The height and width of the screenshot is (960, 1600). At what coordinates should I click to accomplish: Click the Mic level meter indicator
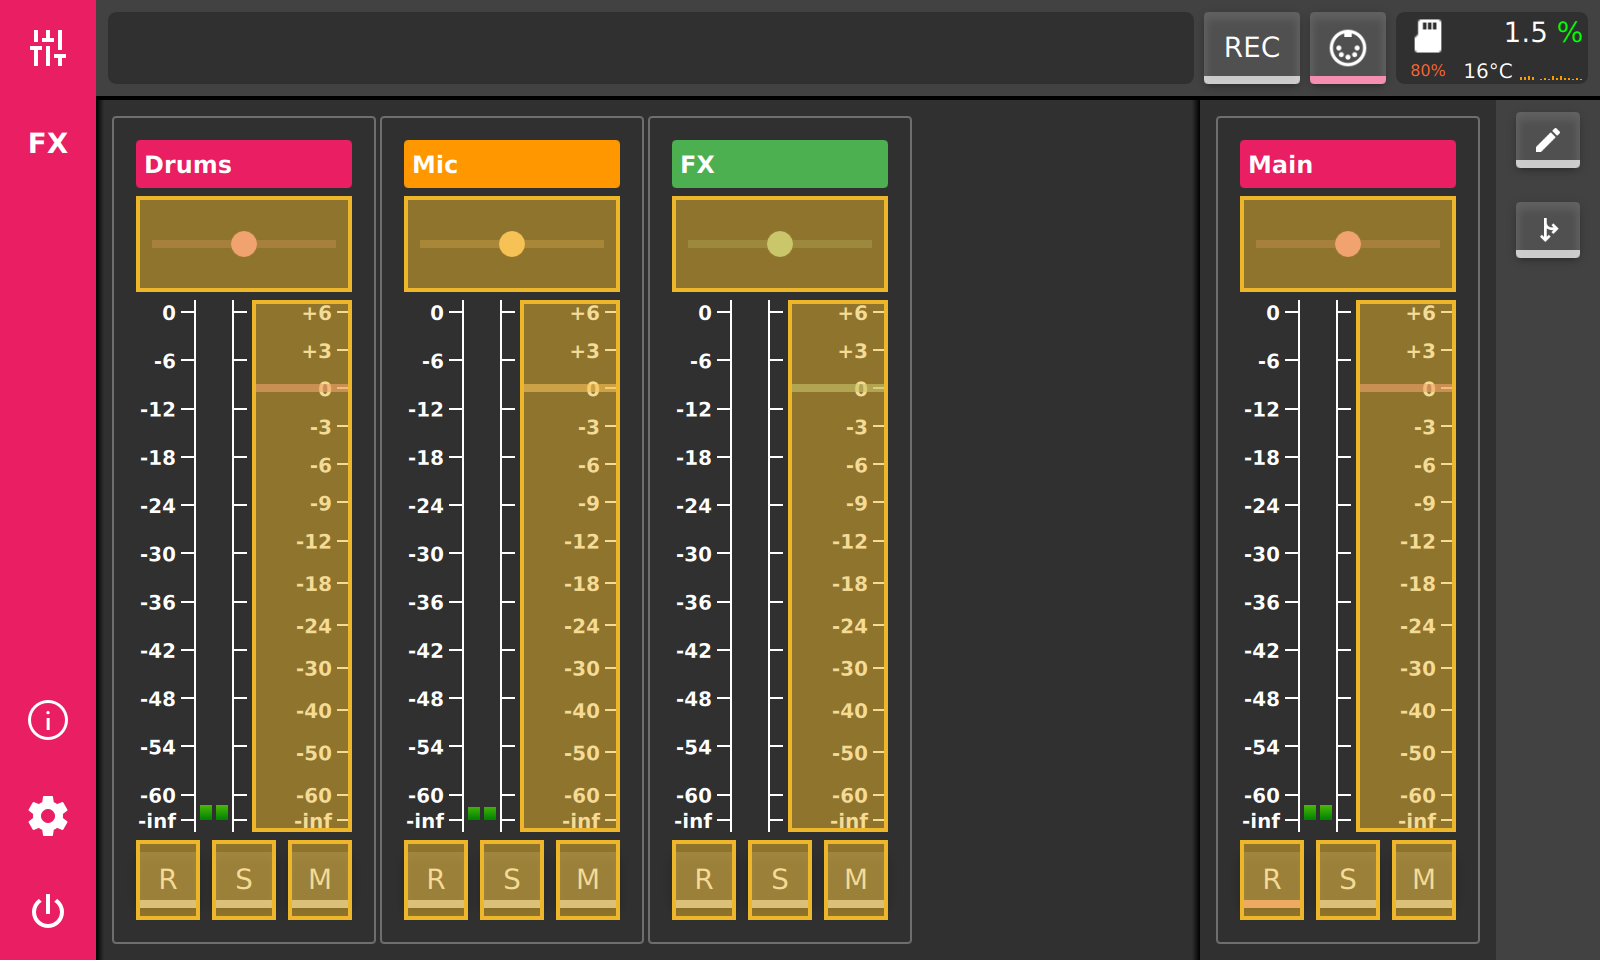tap(482, 813)
